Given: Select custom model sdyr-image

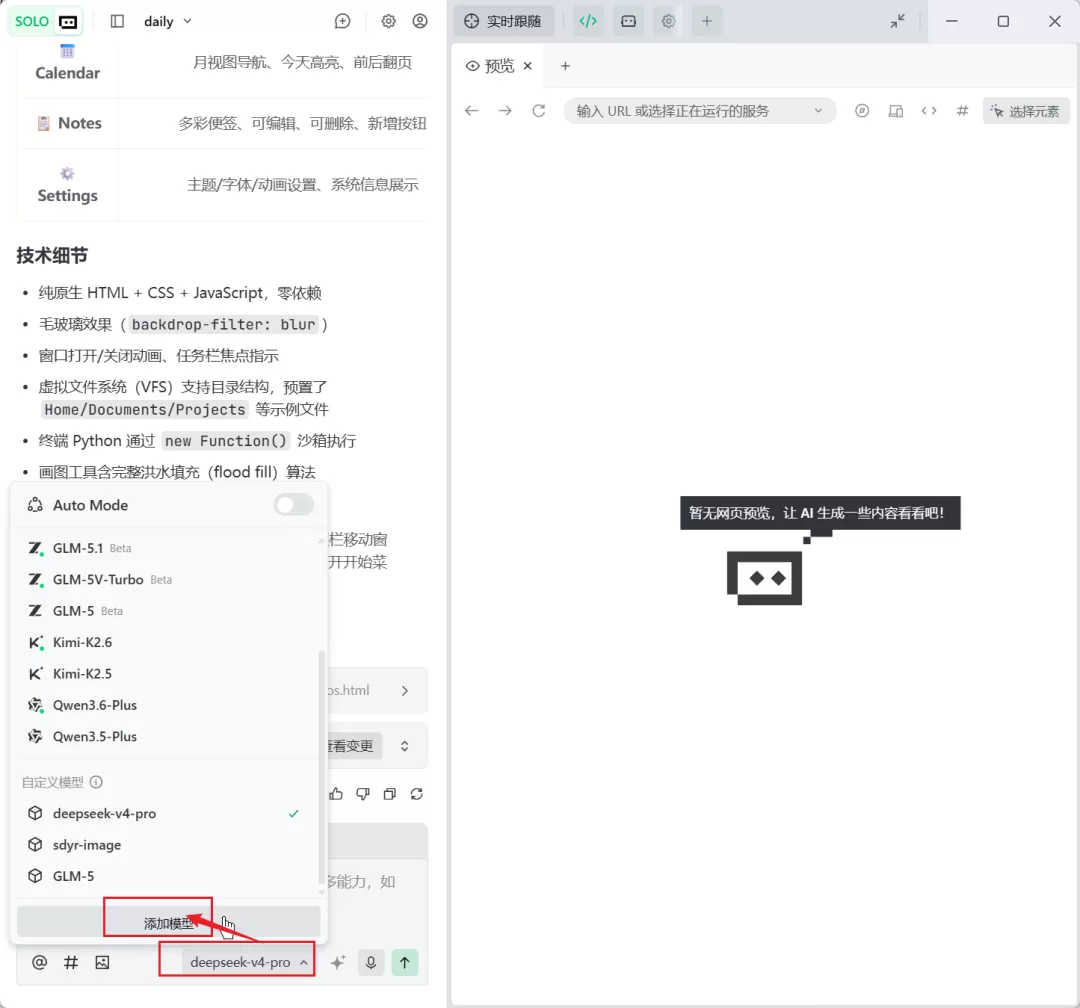Looking at the screenshot, I should [x=165, y=845].
